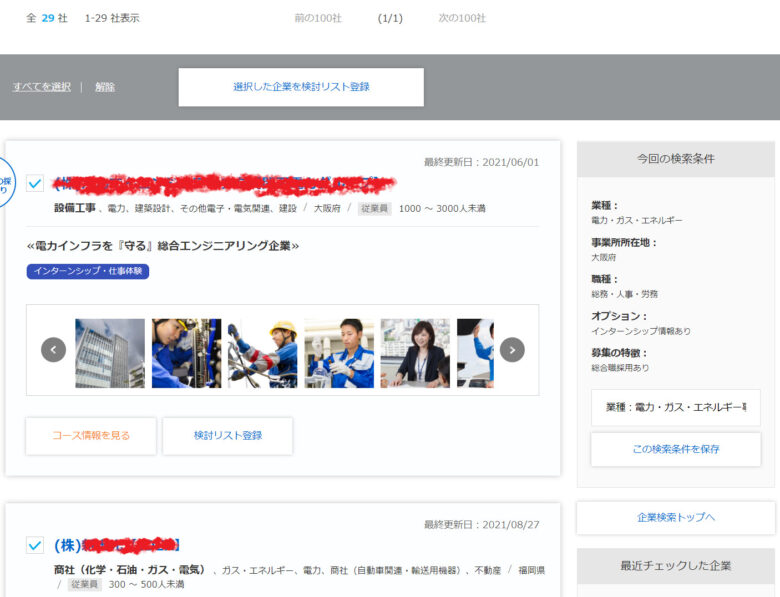Uncheck the first company checkbox (設備工事)
The image size is (780, 597).
click(35, 183)
